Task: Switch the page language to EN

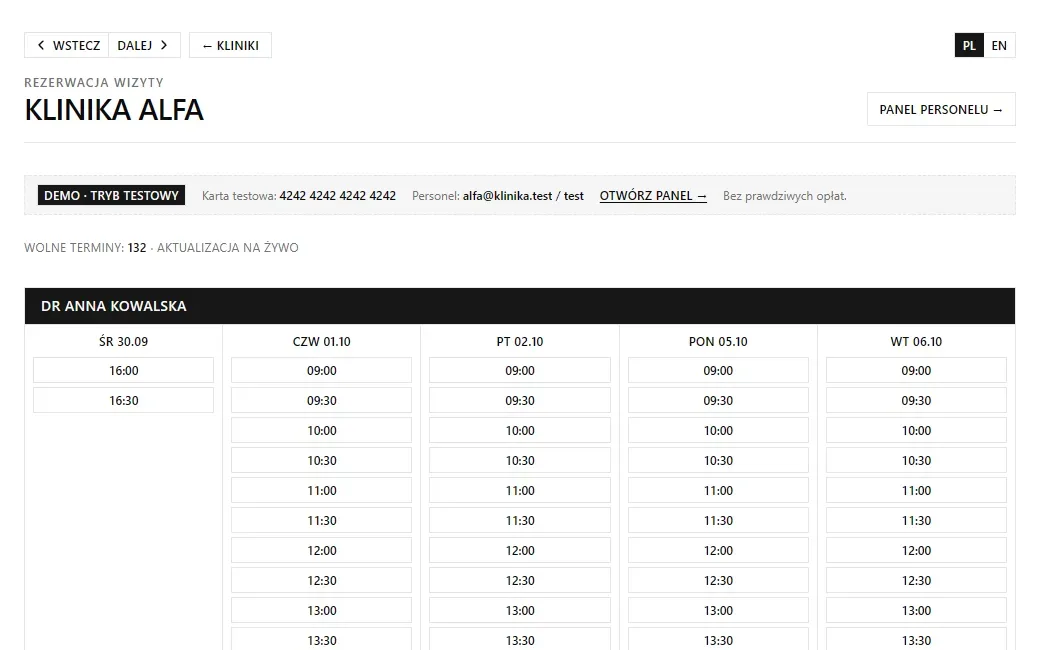Action: [x=999, y=45]
